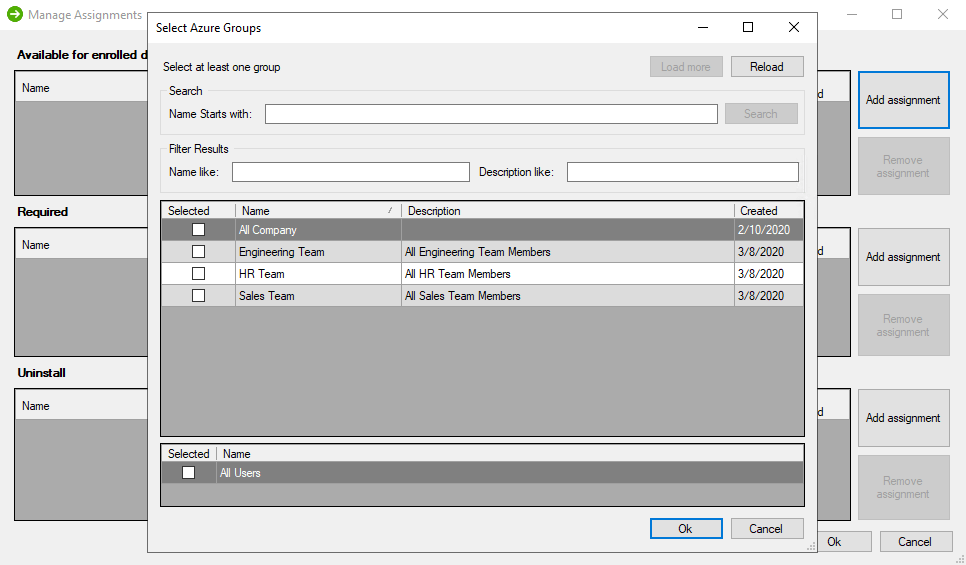The height and width of the screenshot is (565, 966).
Task: Click the Reload button
Action: pos(767,67)
